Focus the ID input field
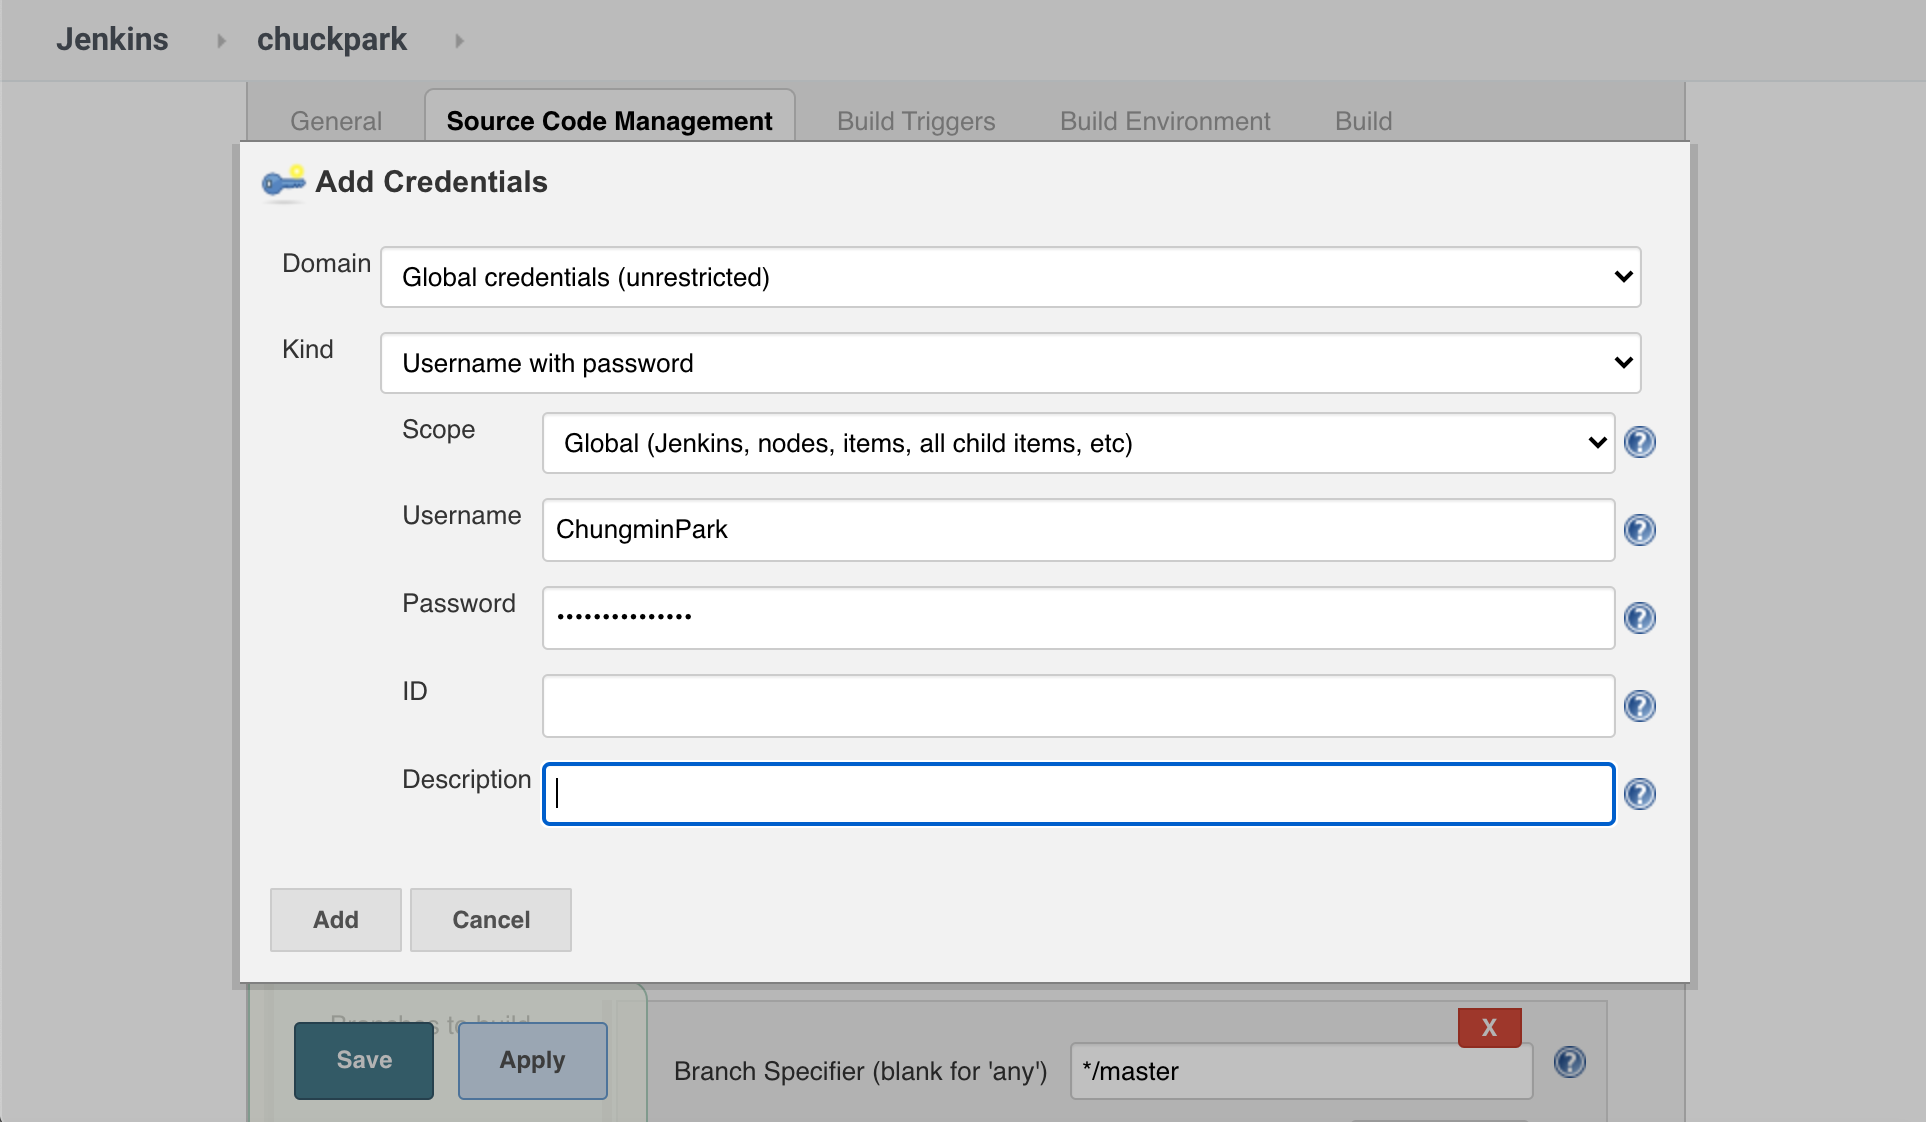 click(1078, 706)
